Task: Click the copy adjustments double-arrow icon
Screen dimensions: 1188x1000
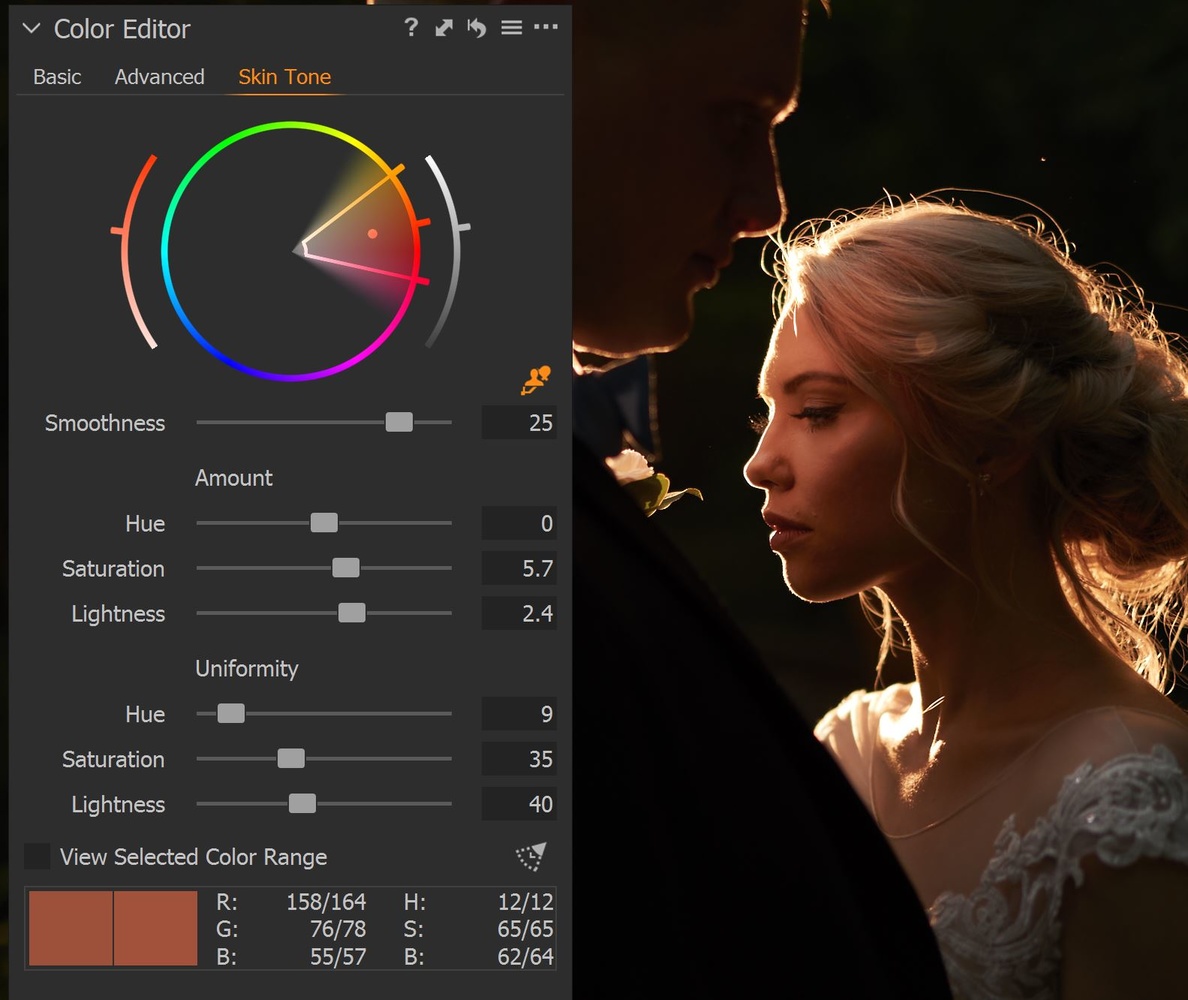Action: tap(444, 28)
